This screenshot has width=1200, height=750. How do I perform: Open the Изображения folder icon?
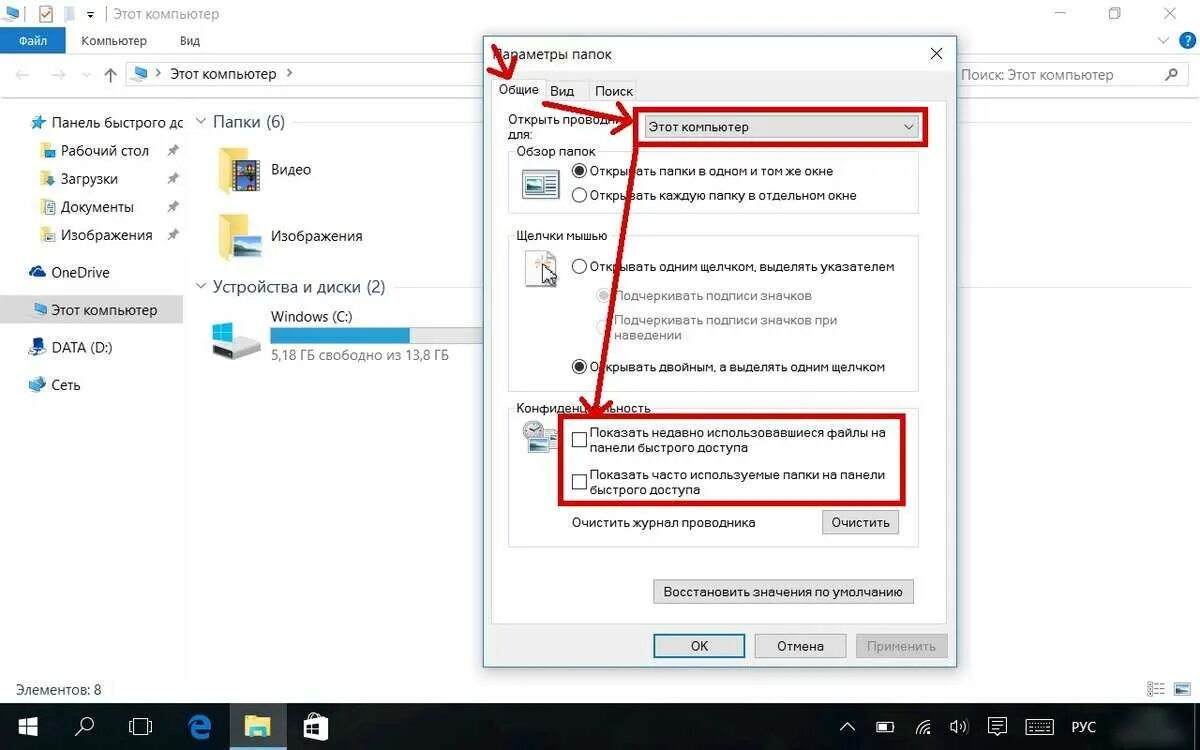point(239,237)
